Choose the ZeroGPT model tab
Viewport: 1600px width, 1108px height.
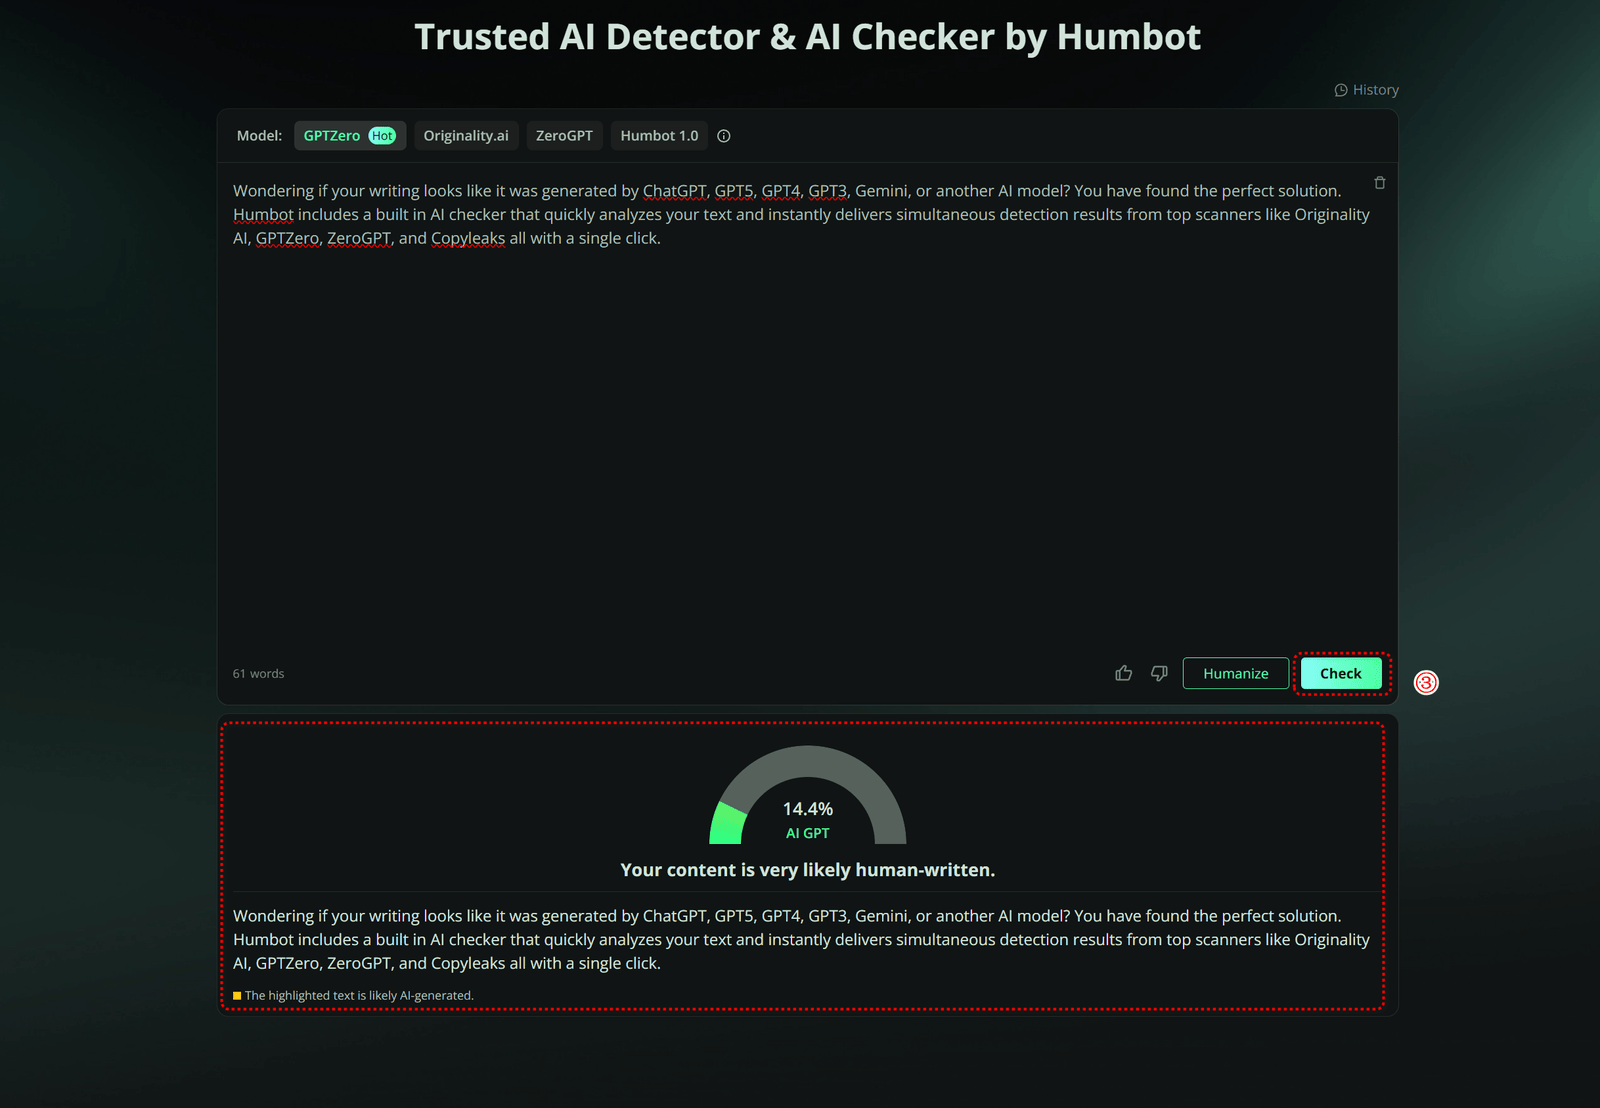pyautogui.click(x=564, y=136)
